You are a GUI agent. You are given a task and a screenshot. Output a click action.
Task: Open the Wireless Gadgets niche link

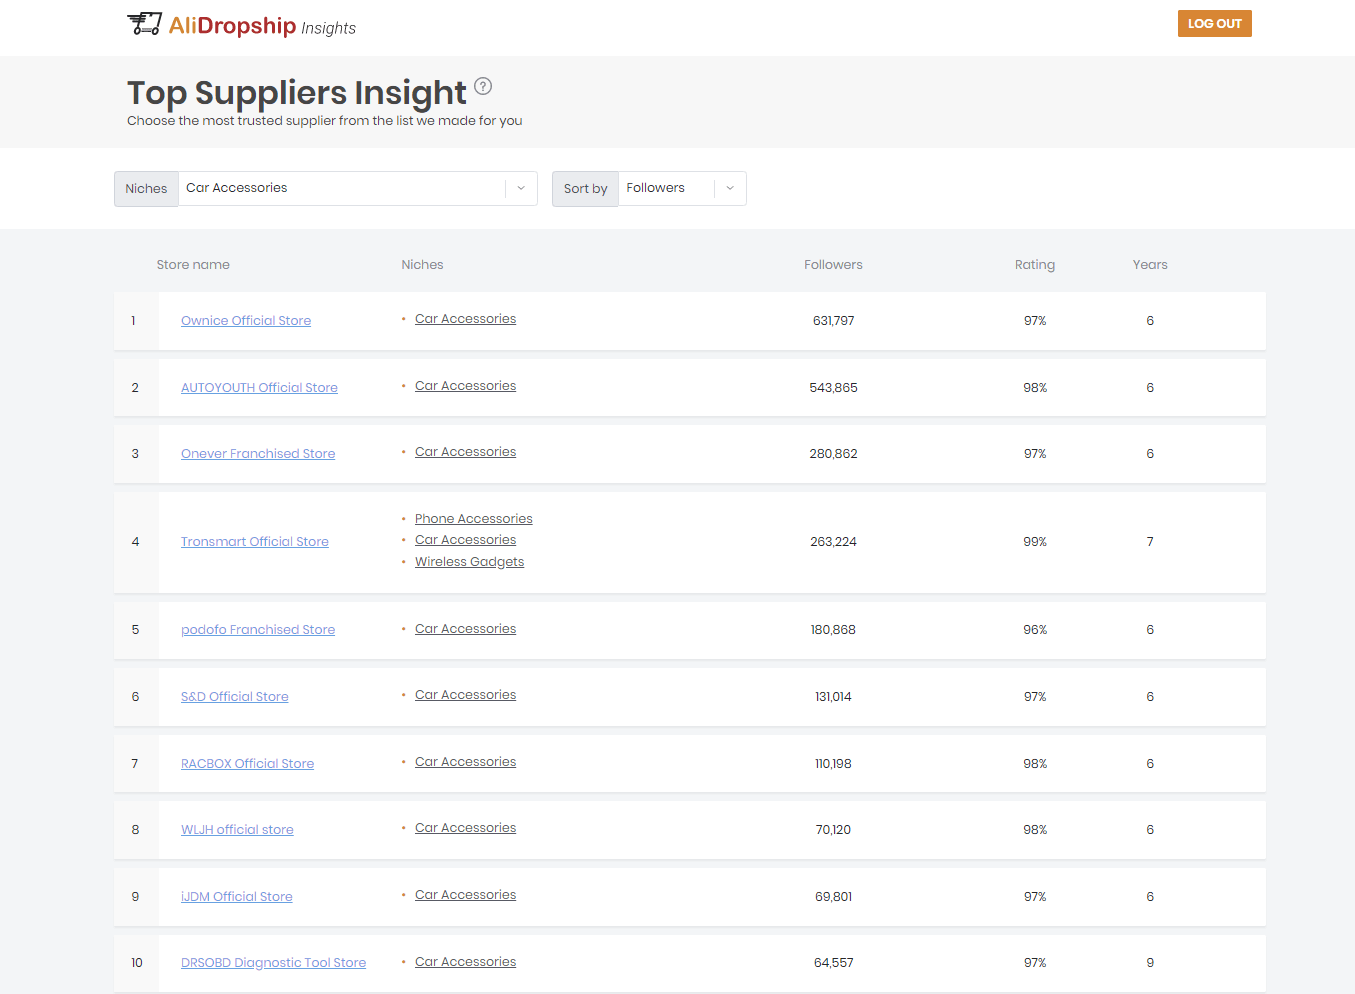click(x=469, y=561)
